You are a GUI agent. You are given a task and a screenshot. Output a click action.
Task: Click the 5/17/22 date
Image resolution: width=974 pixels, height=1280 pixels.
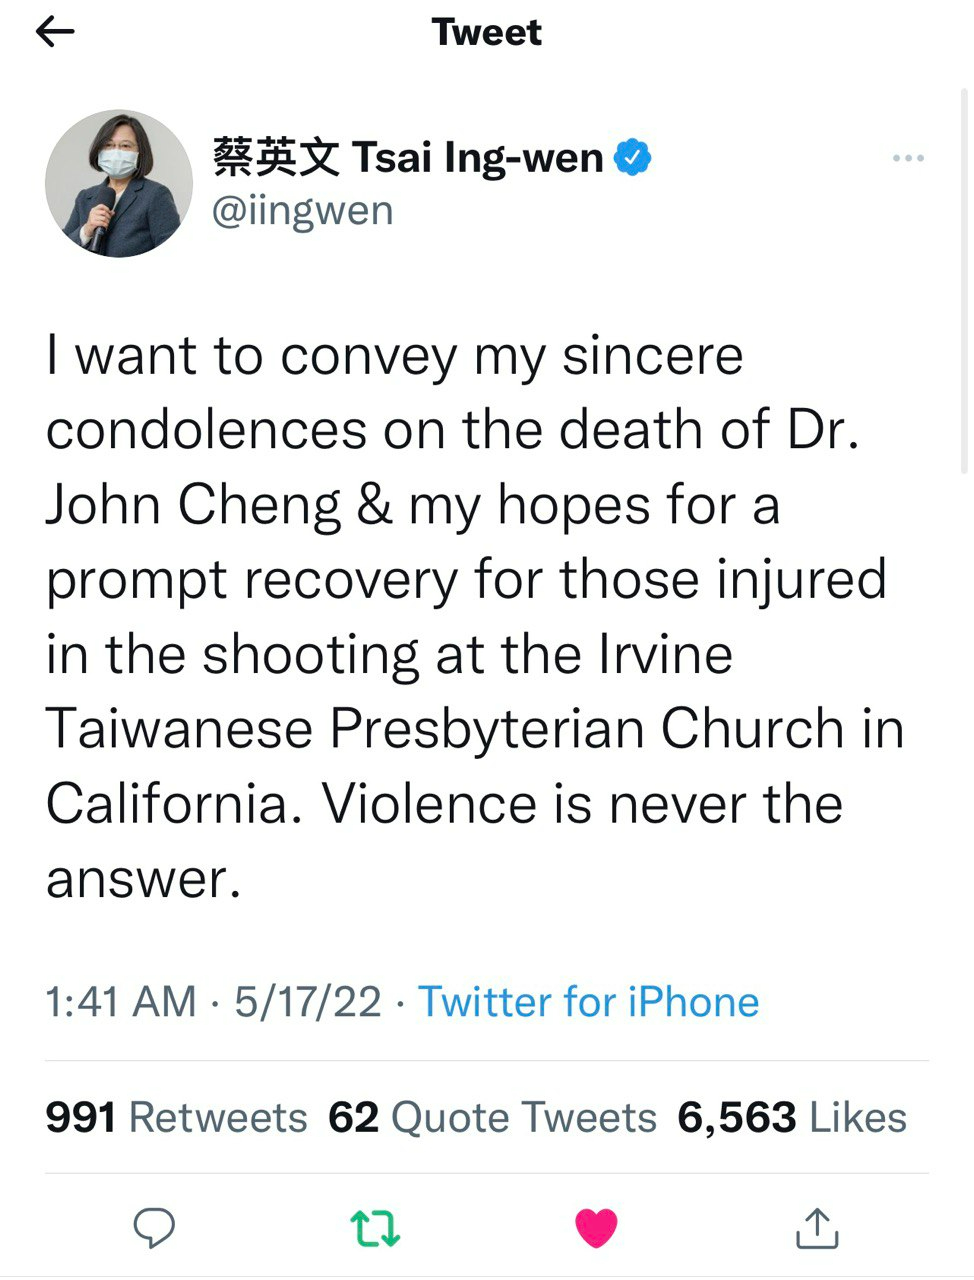(x=308, y=1002)
